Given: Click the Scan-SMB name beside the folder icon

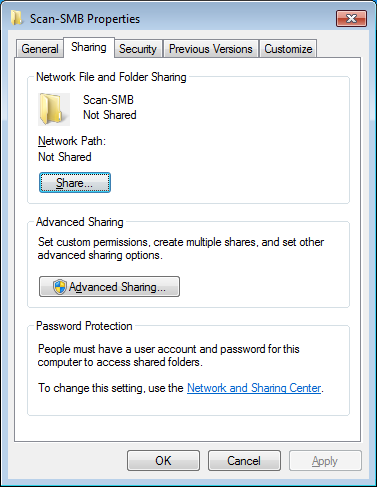Looking at the screenshot, I should 108,100.
